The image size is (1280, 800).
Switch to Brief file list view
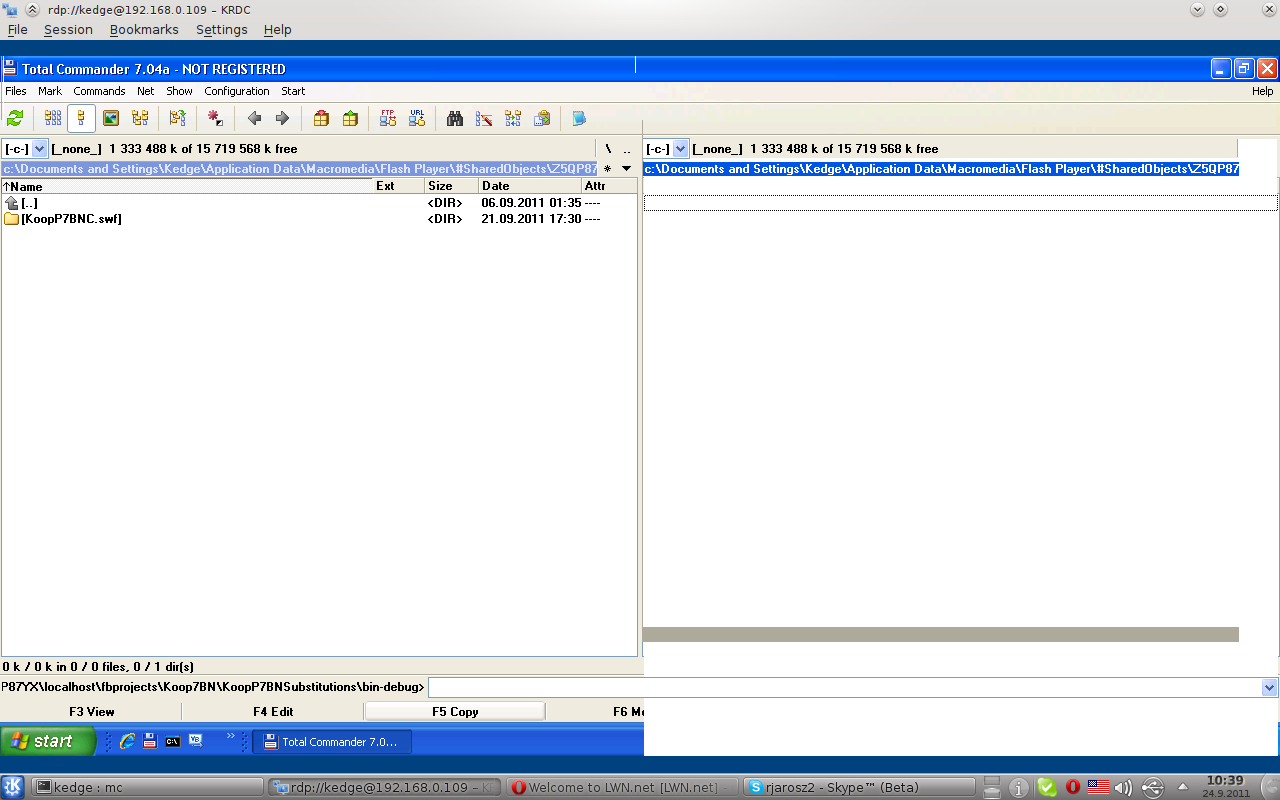click(x=53, y=119)
